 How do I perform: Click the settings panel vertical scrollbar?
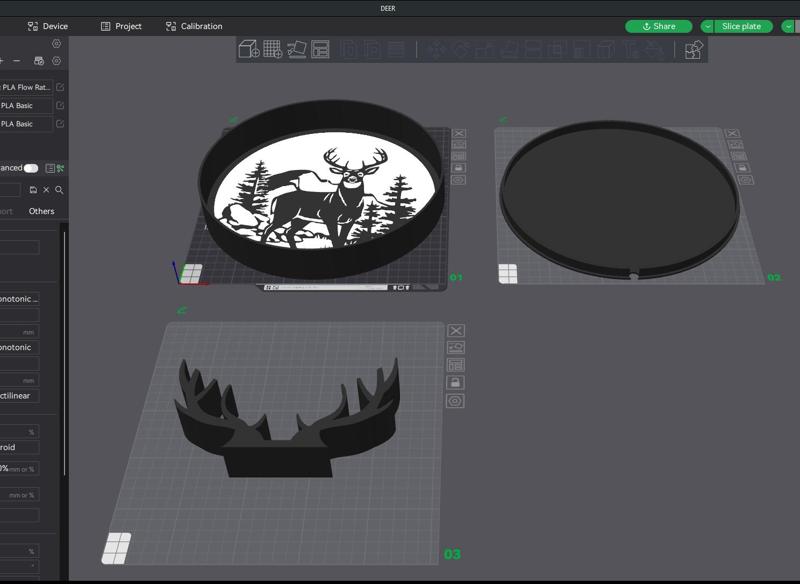point(65,353)
